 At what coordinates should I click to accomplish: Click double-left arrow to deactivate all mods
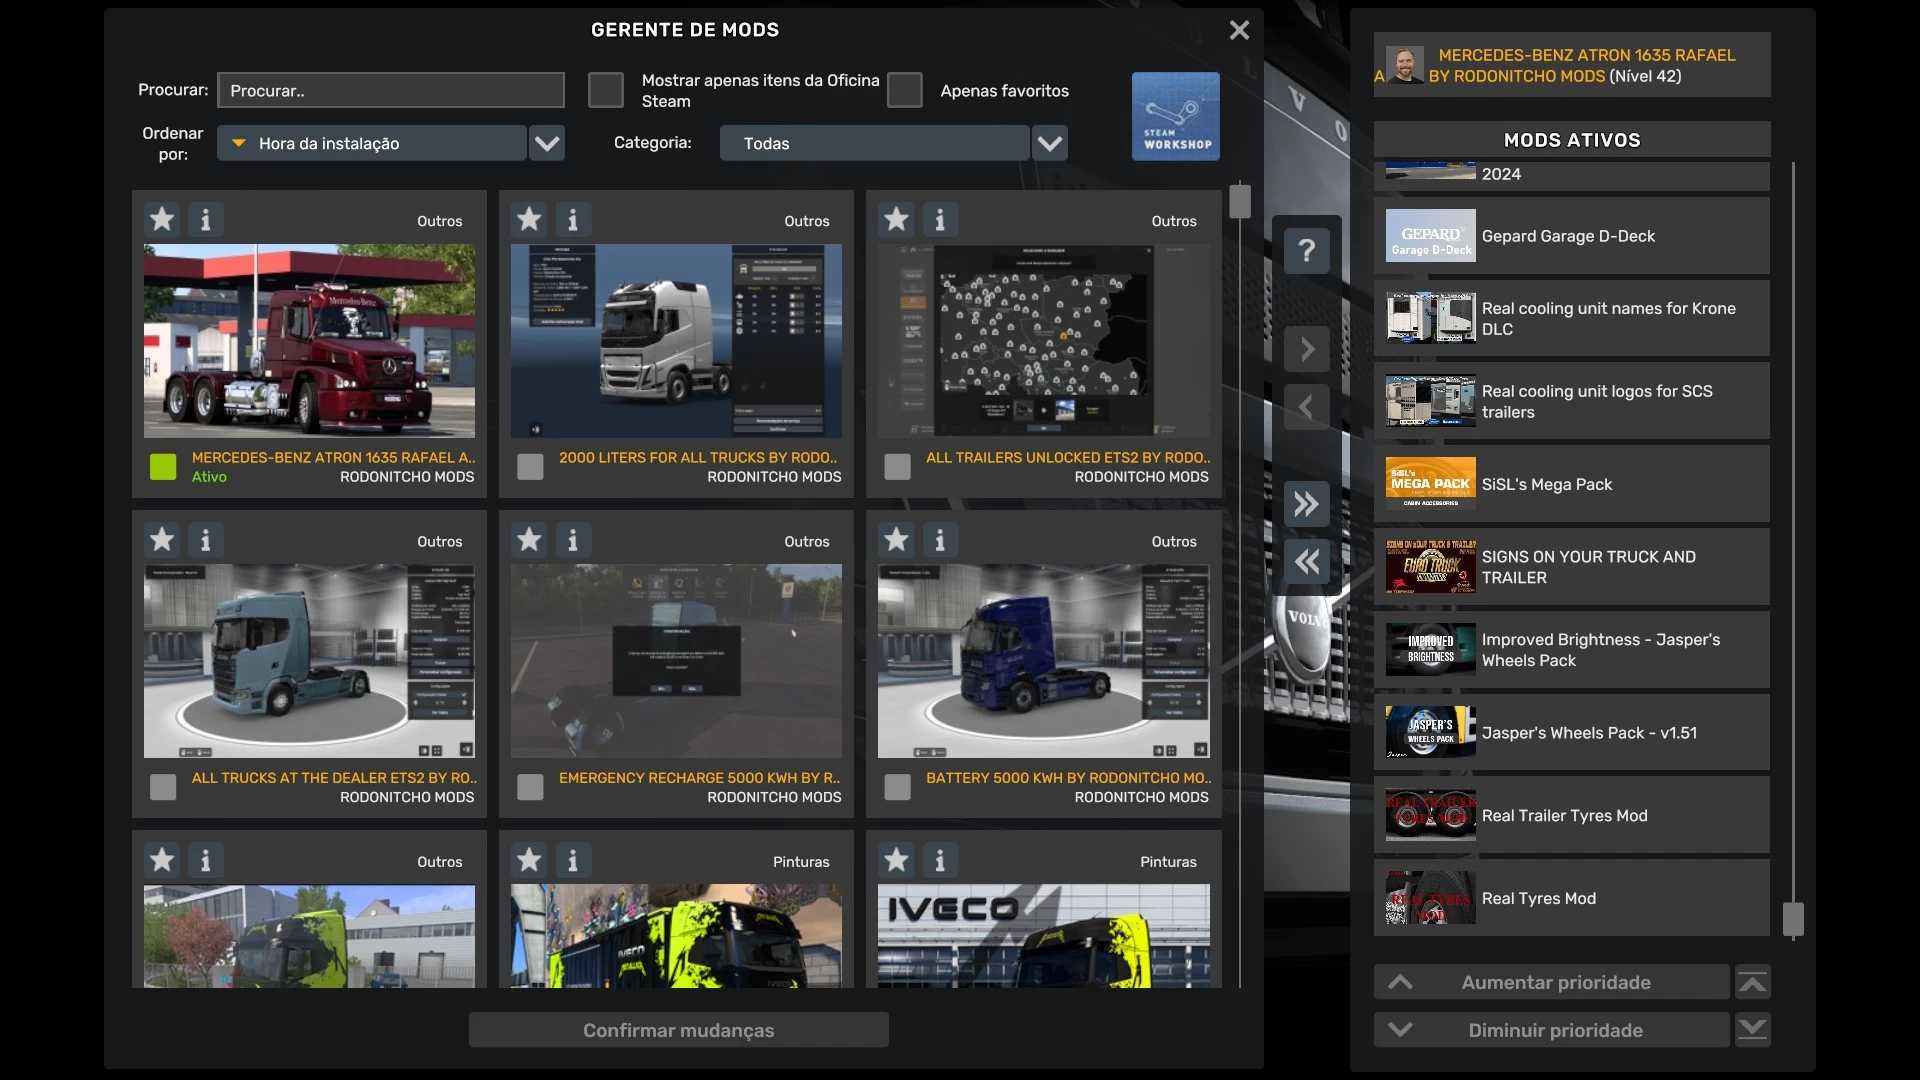click(1306, 562)
